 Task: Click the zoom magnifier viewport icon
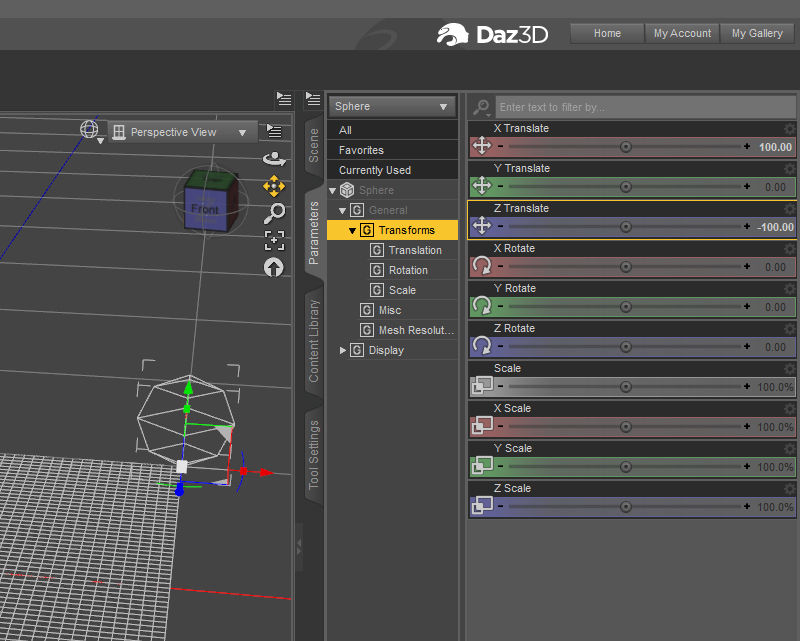(x=273, y=212)
